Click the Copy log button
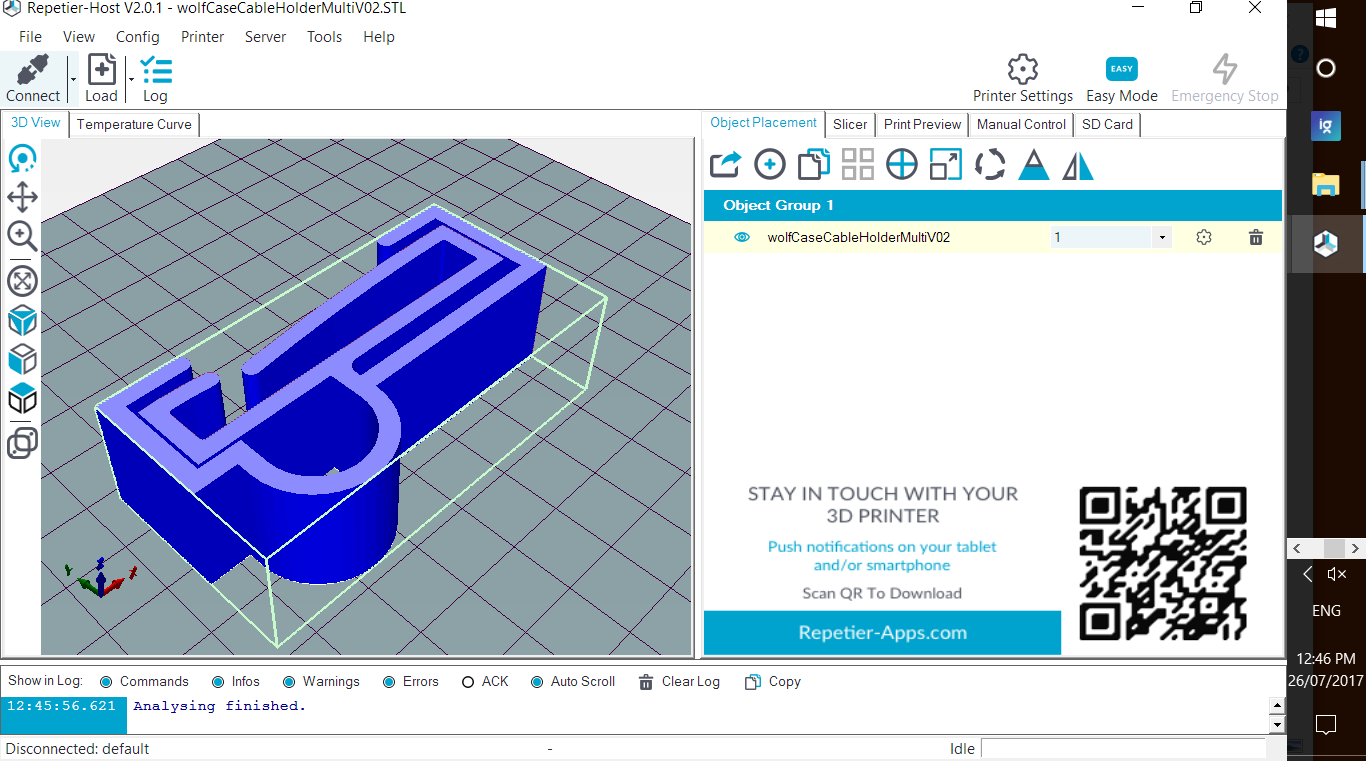 pyautogui.click(x=773, y=681)
